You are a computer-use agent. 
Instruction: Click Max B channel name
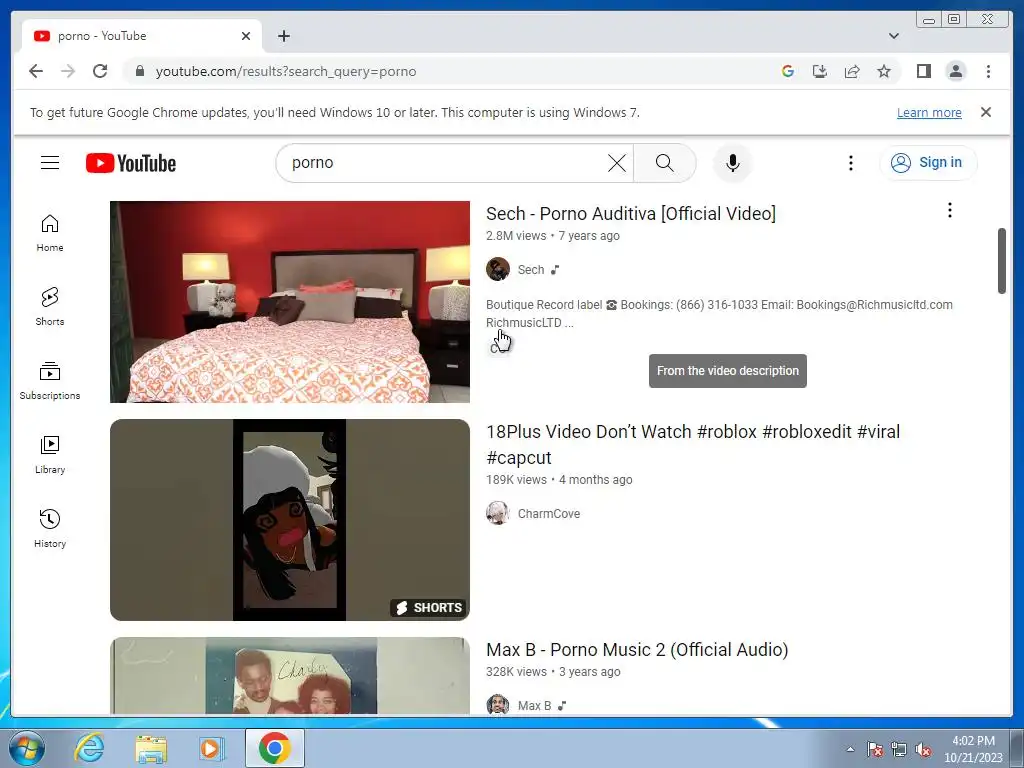pos(534,705)
